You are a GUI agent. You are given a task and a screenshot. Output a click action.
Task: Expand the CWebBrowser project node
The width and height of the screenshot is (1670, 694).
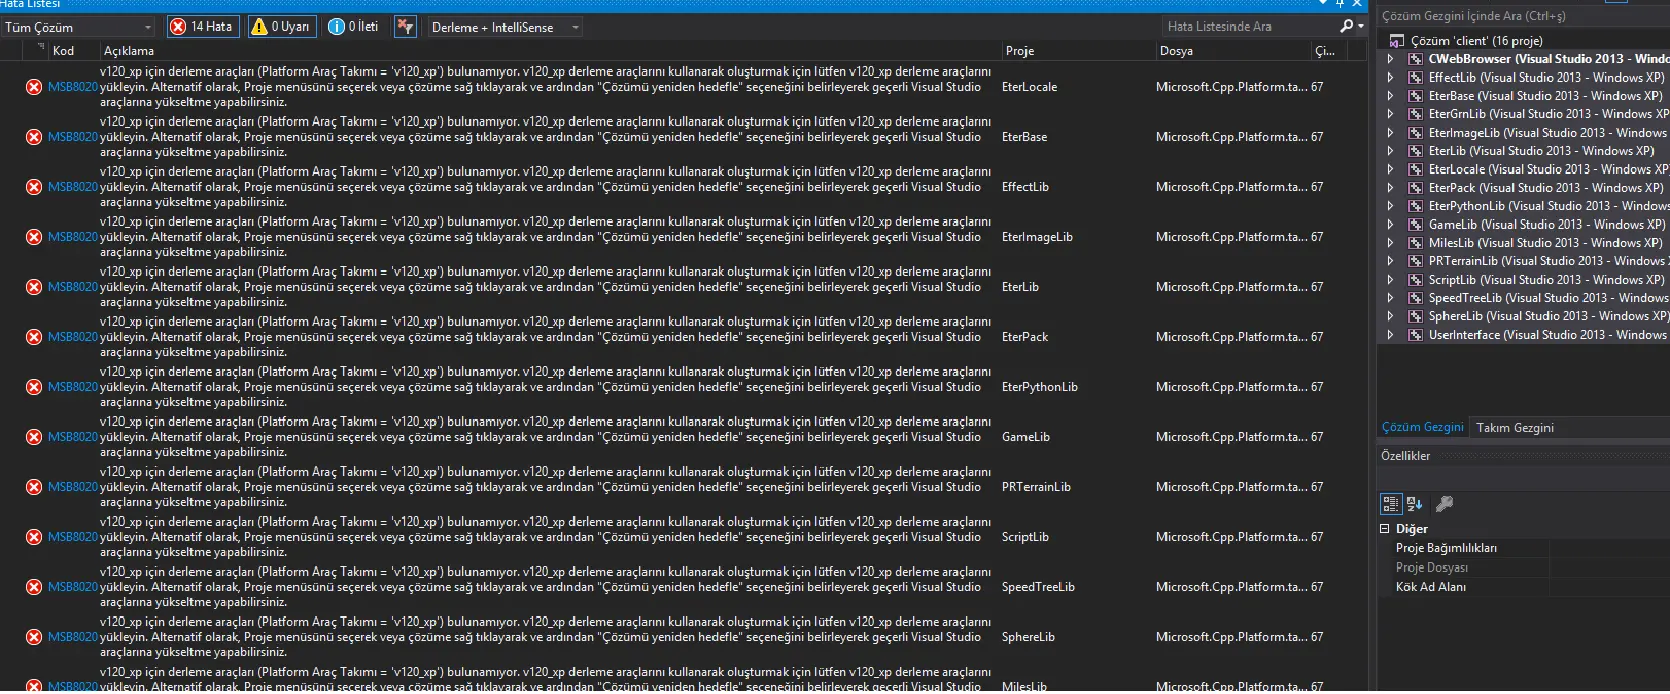point(1390,59)
